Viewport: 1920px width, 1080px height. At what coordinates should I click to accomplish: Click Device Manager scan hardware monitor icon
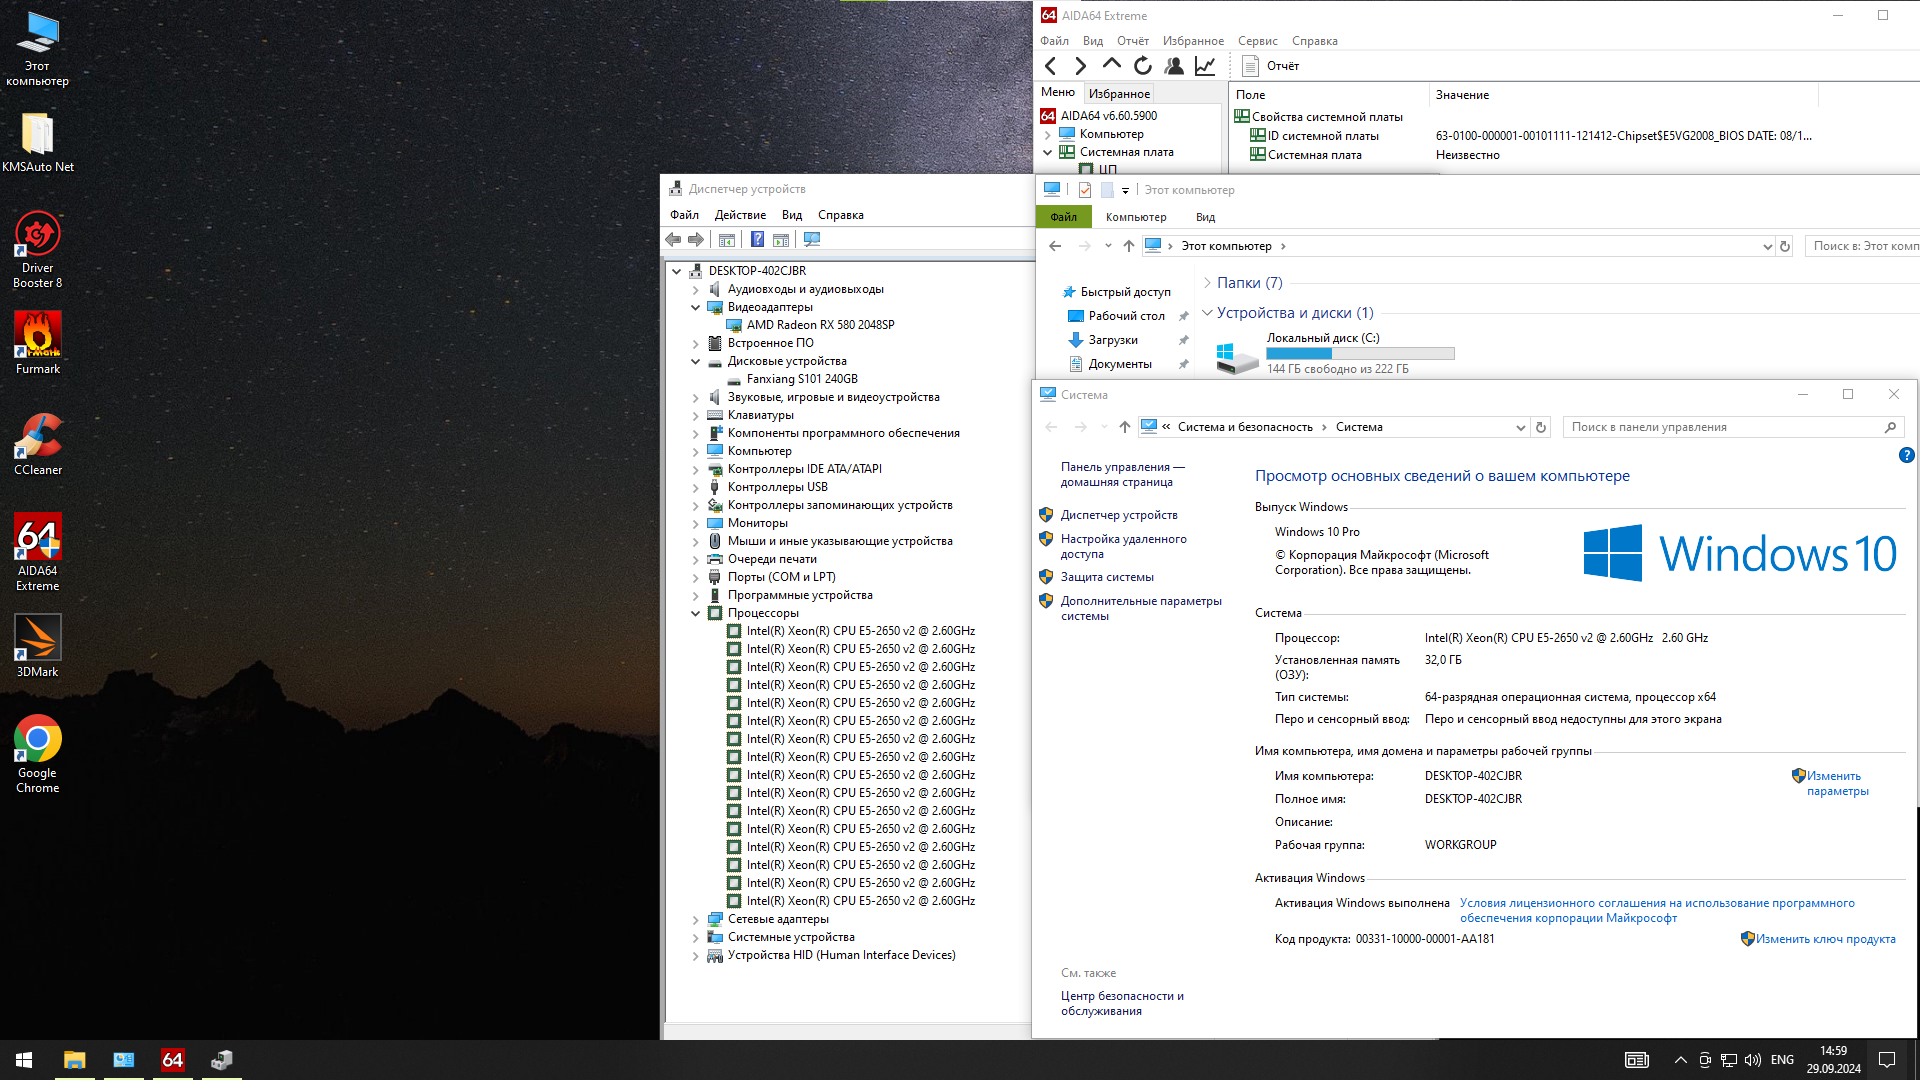[812, 240]
